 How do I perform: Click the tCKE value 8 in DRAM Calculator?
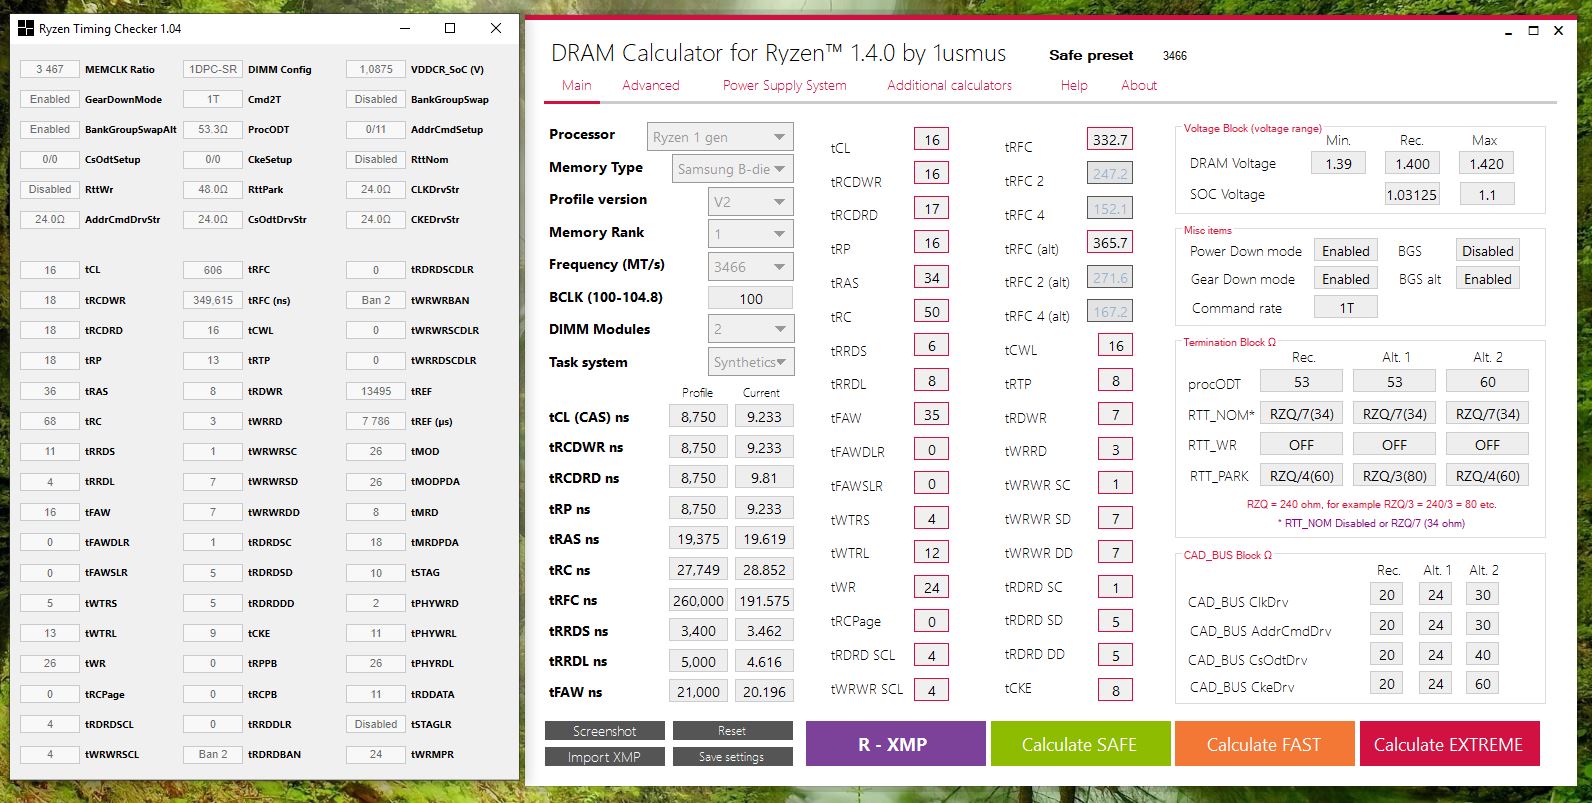click(x=1116, y=690)
